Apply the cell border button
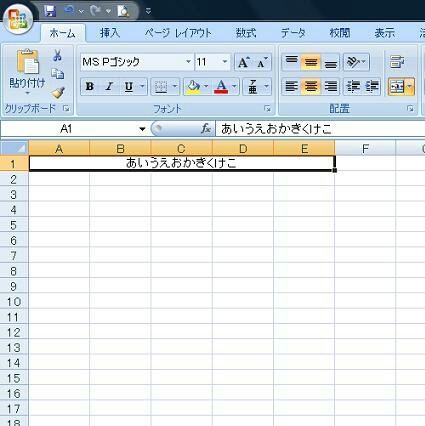 coord(161,87)
